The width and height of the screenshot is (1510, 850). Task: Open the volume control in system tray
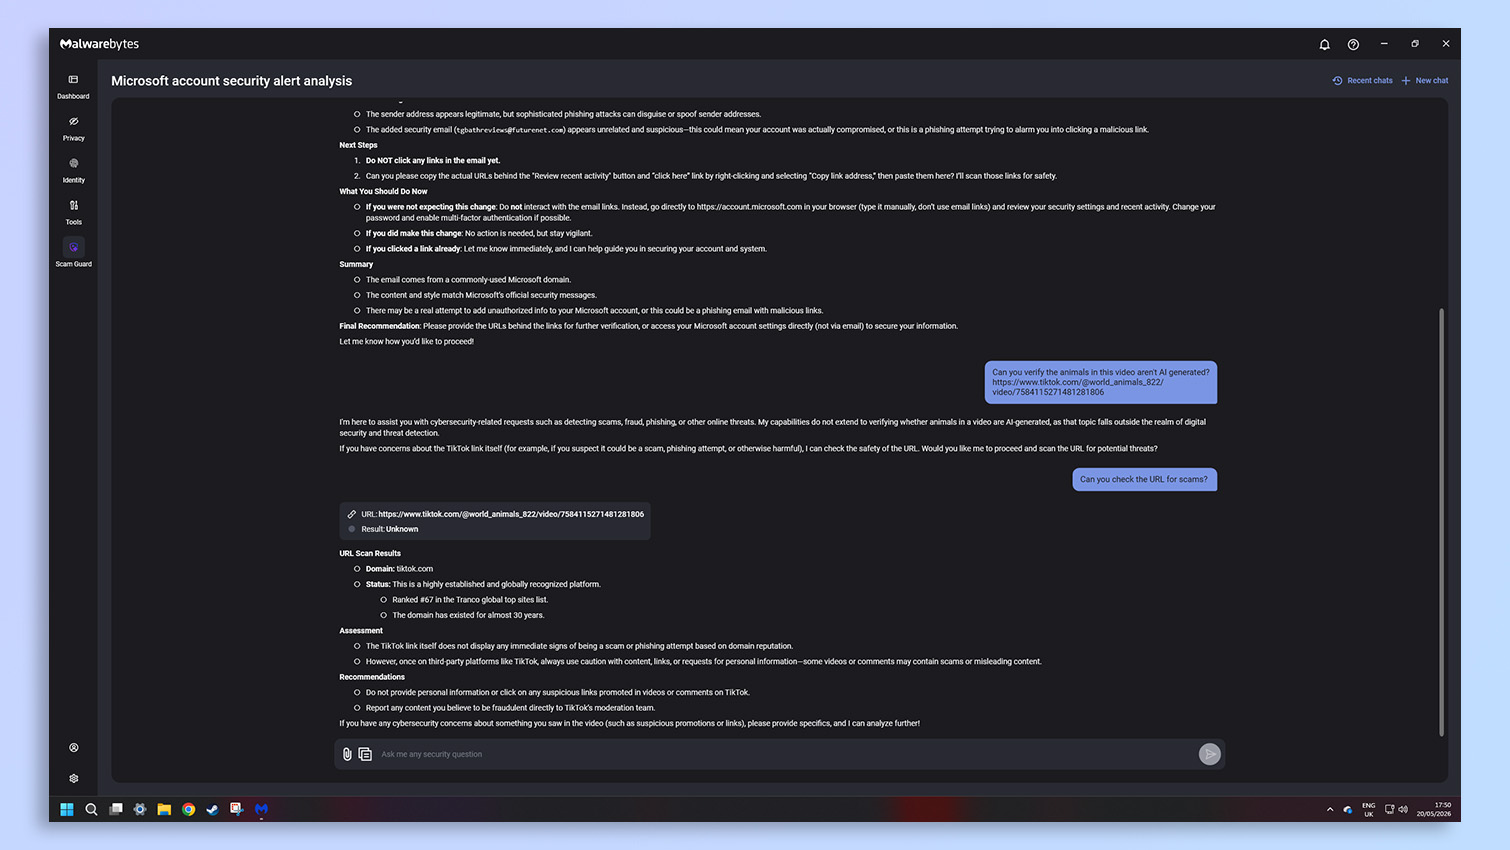pyautogui.click(x=1403, y=809)
